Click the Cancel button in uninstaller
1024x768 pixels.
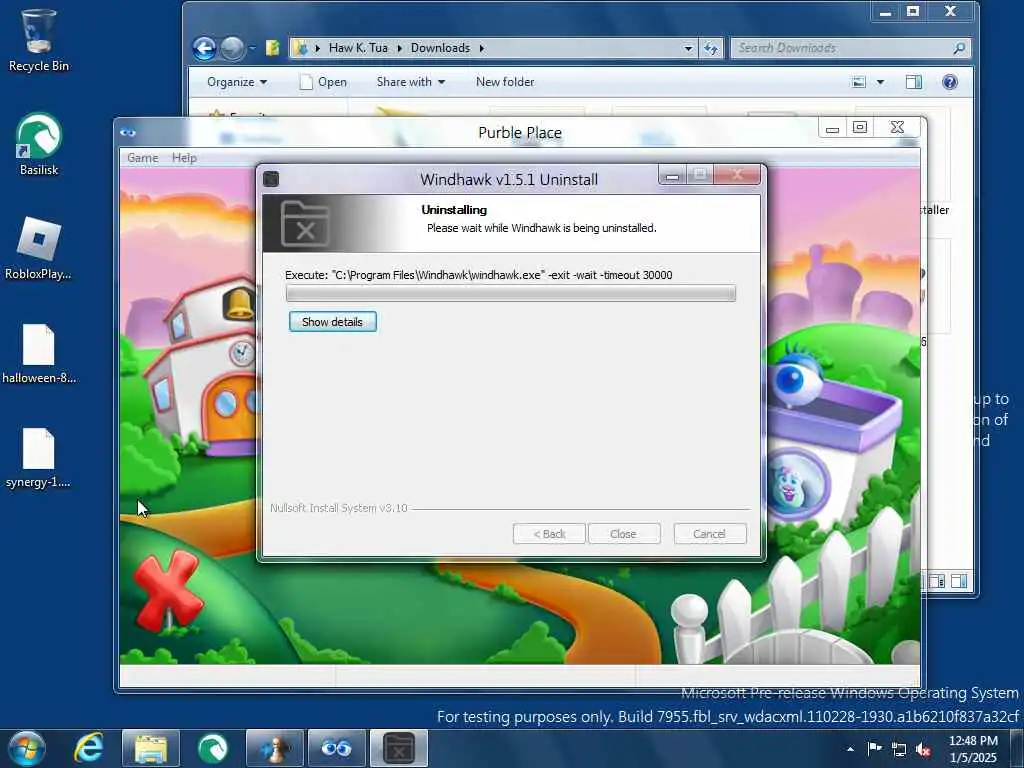pyautogui.click(x=709, y=534)
